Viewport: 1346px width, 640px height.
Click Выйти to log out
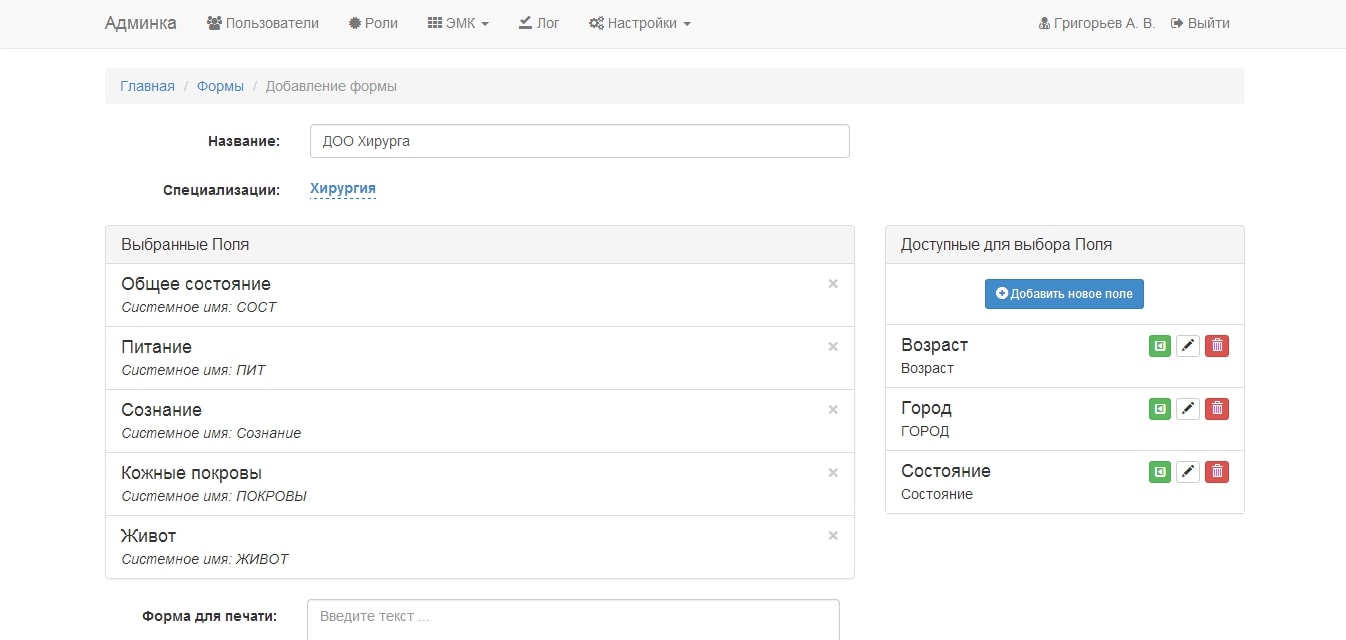pos(1200,23)
